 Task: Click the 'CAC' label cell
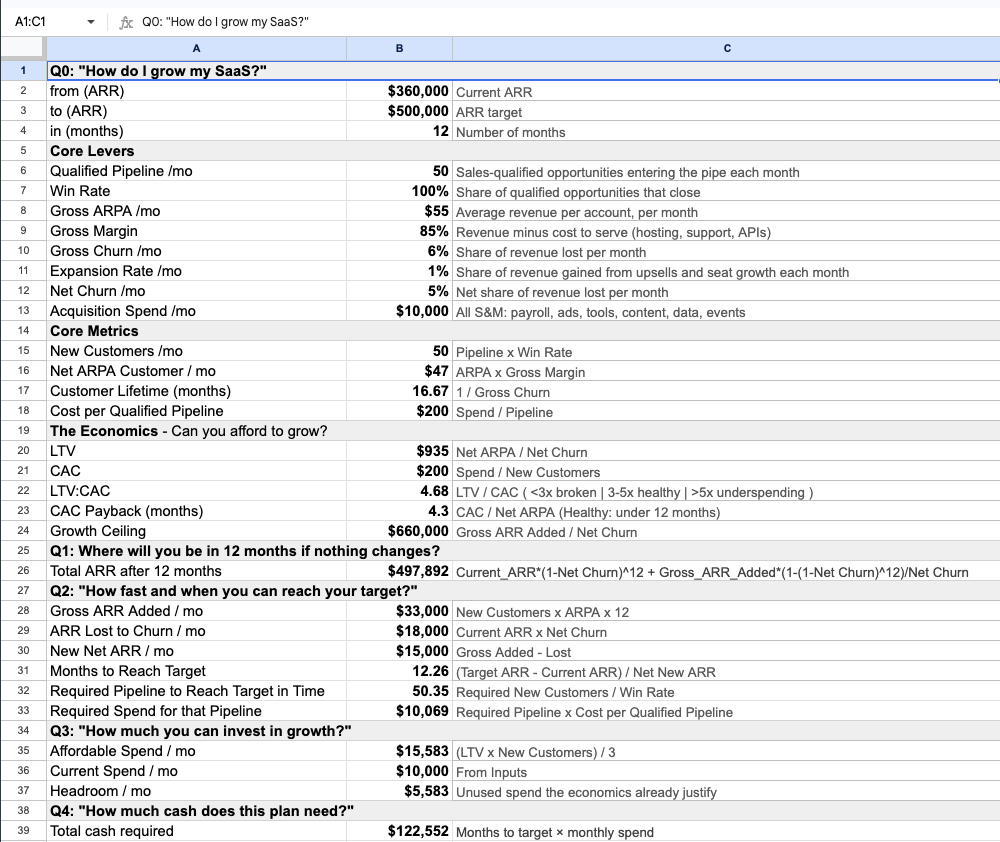[x=196, y=471]
